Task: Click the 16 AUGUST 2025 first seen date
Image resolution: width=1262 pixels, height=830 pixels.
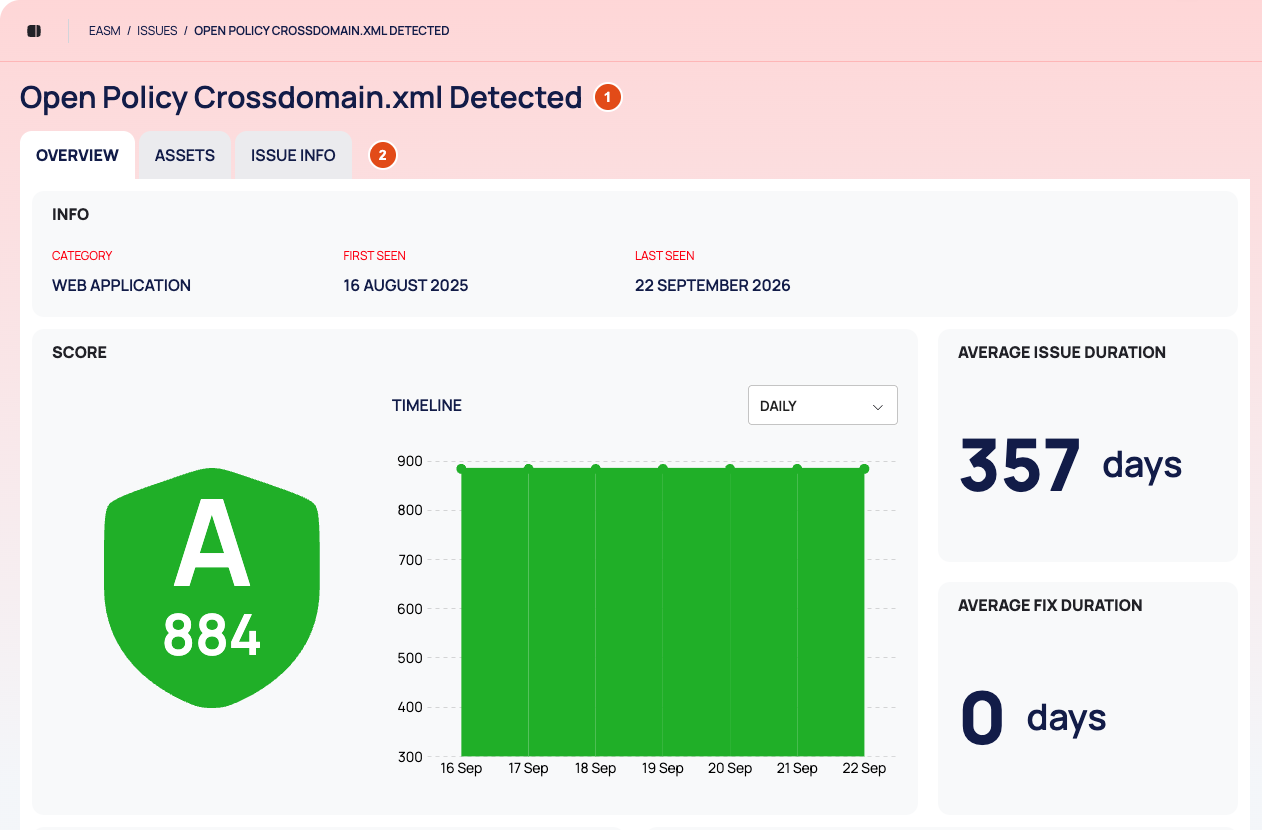Action: tap(405, 285)
